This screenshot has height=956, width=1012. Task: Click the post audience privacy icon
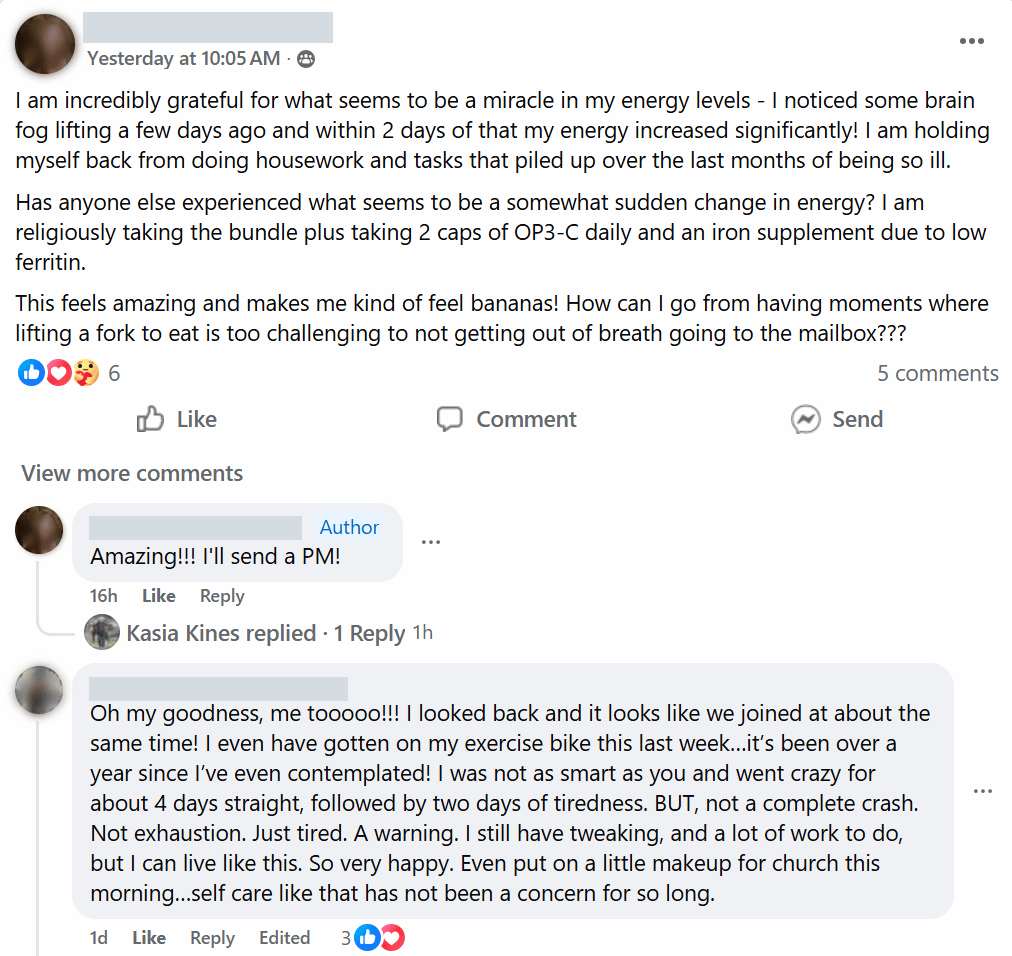pos(306,59)
